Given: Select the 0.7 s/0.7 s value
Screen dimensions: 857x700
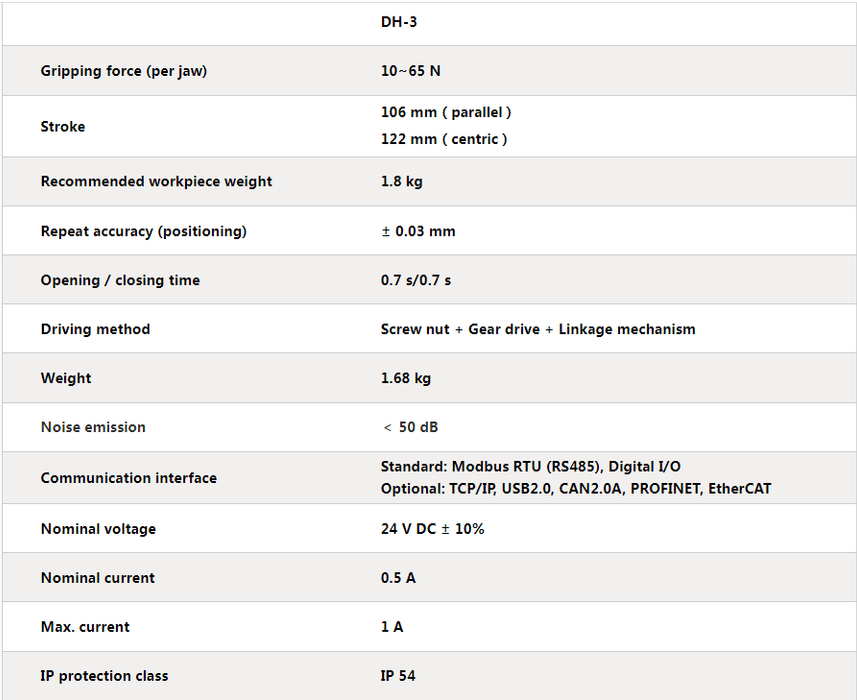Looking at the screenshot, I should [x=416, y=280].
